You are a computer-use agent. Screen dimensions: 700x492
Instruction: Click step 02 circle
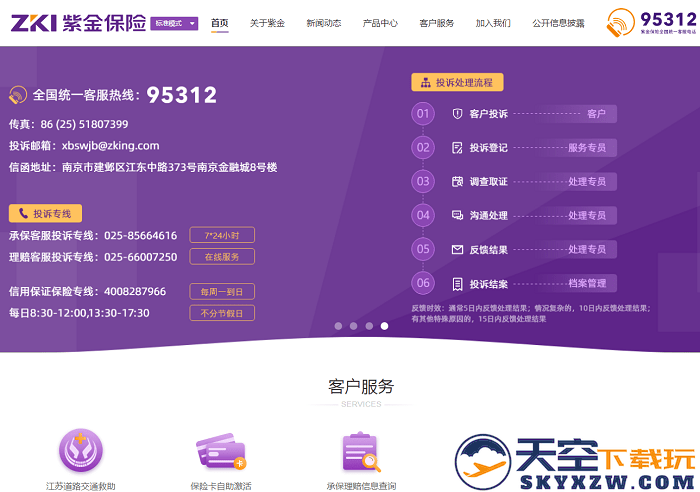tap(423, 147)
